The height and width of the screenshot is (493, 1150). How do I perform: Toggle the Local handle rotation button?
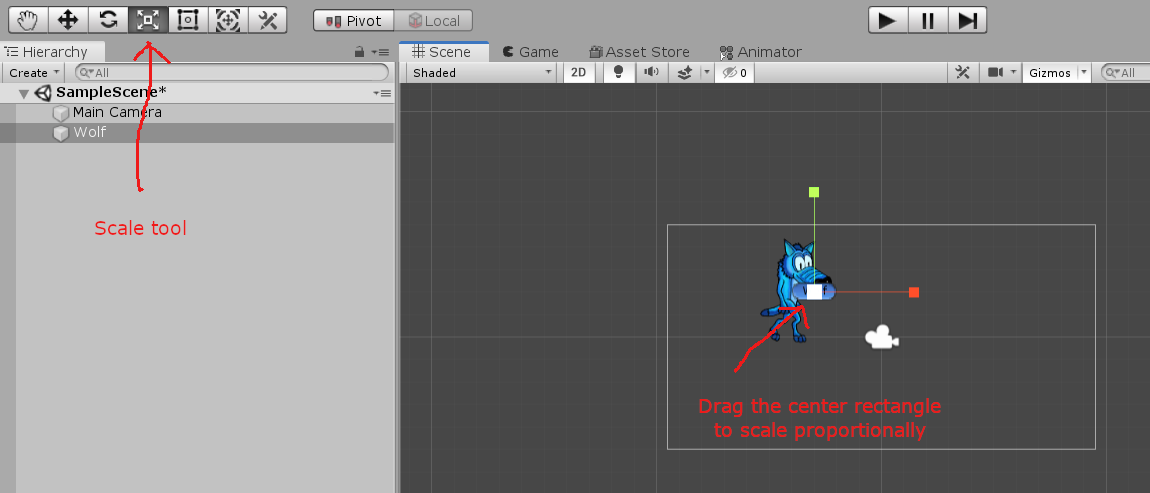click(x=433, y=21)
